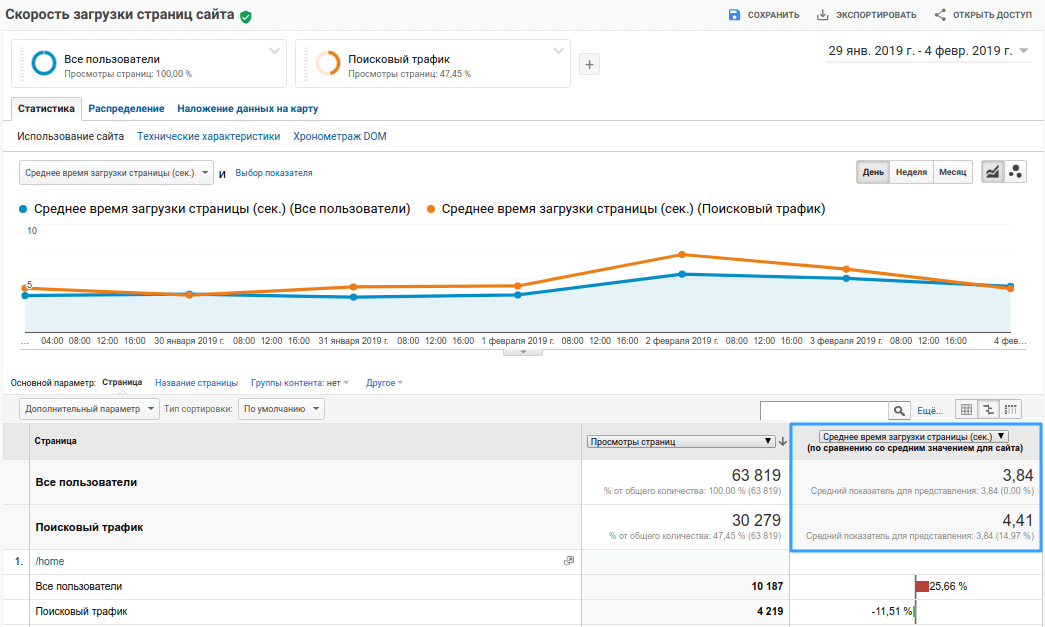Select the Технические характеристики sub-tab
Image resolution: width=1045 pixels, height=627 pixels.
tap(209, 137)
